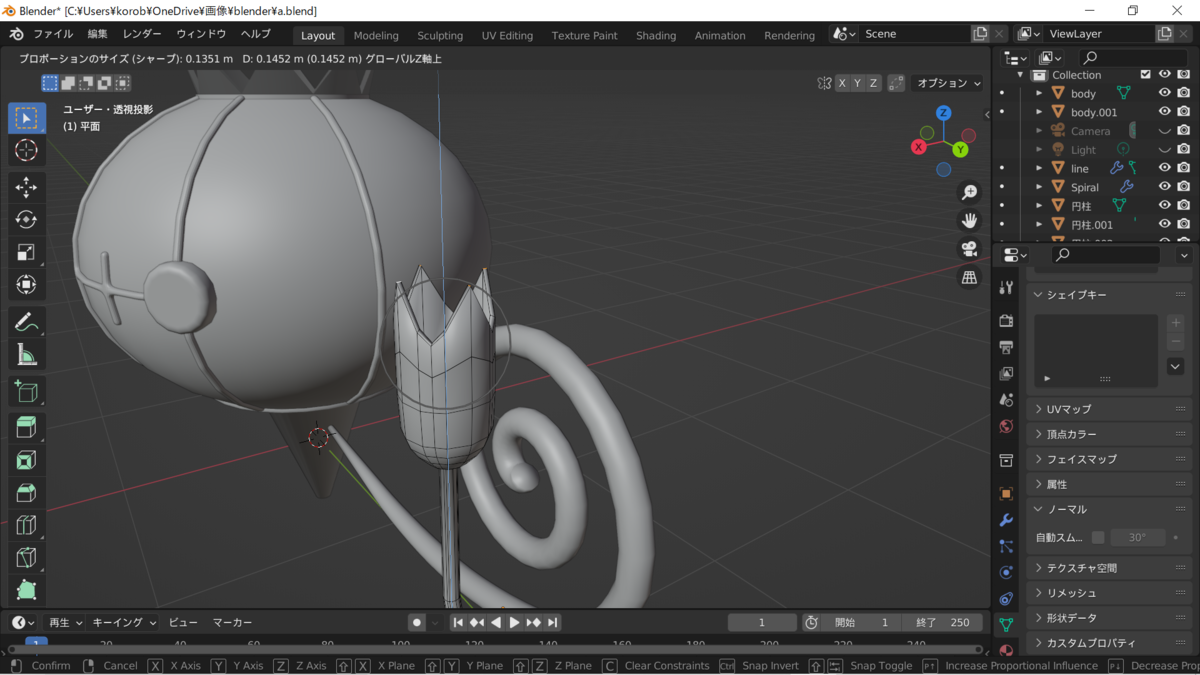
Task: Click the play animation button
Action: (x=515, y=622)
